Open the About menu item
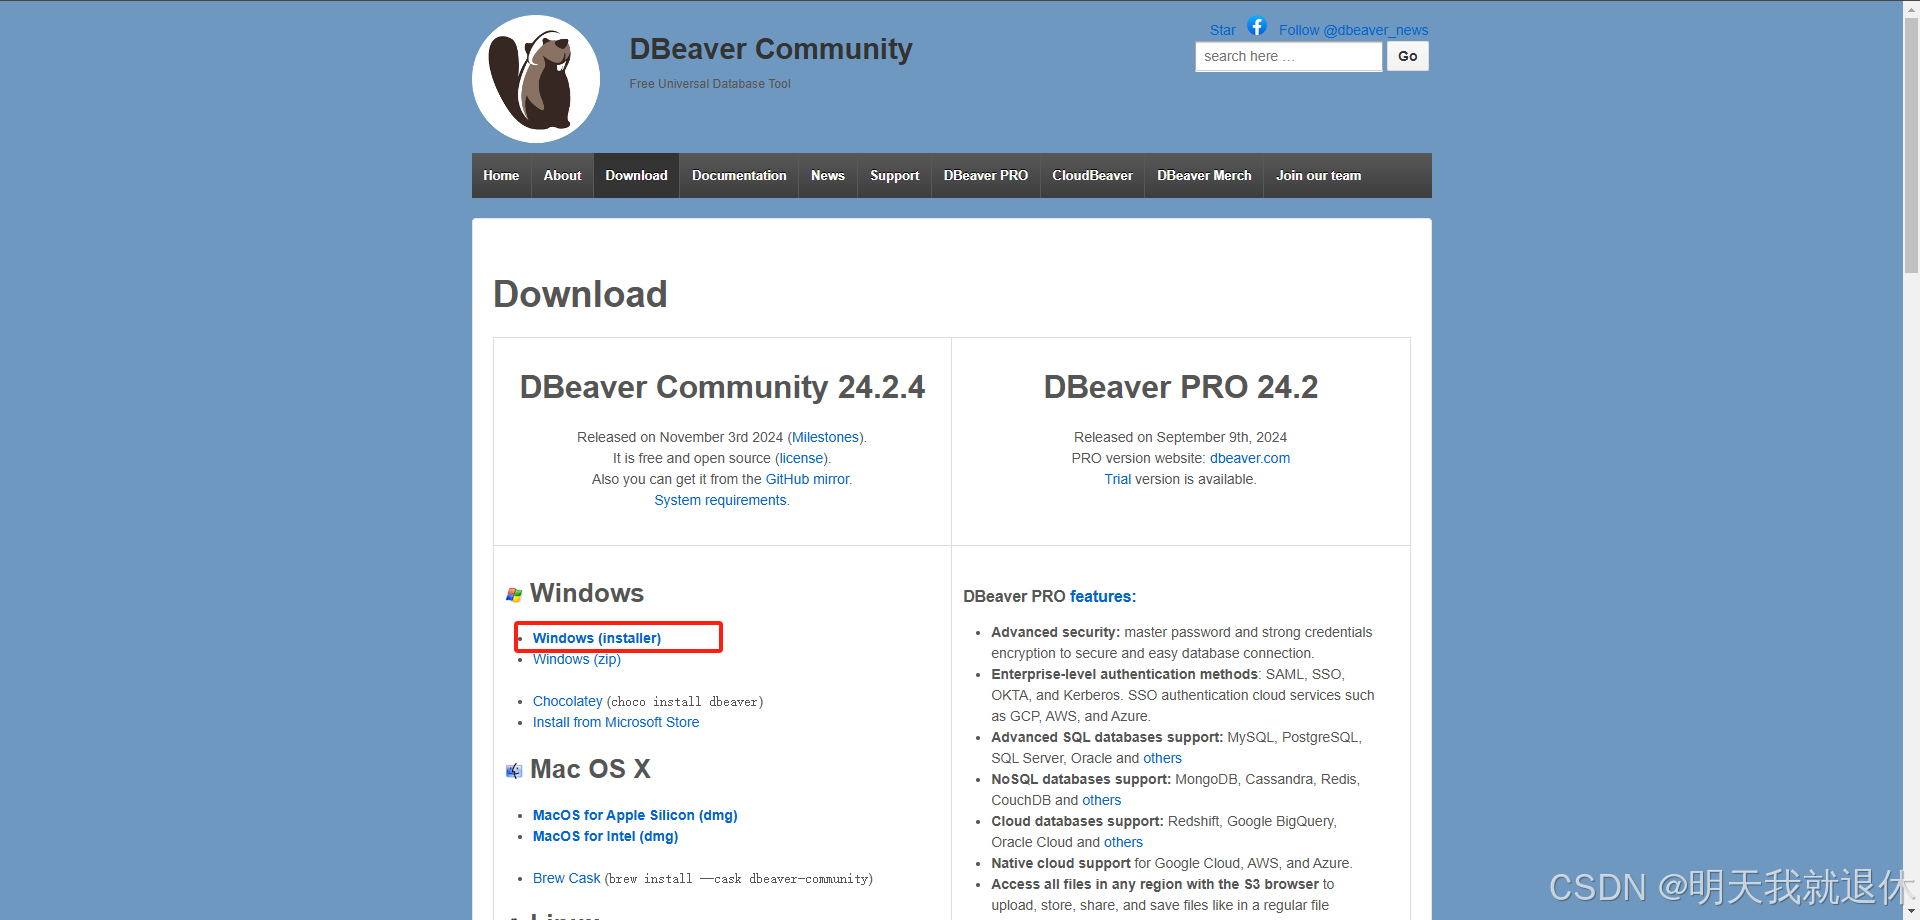Viewport: 1920px width, 920px height. click(562, 175)
